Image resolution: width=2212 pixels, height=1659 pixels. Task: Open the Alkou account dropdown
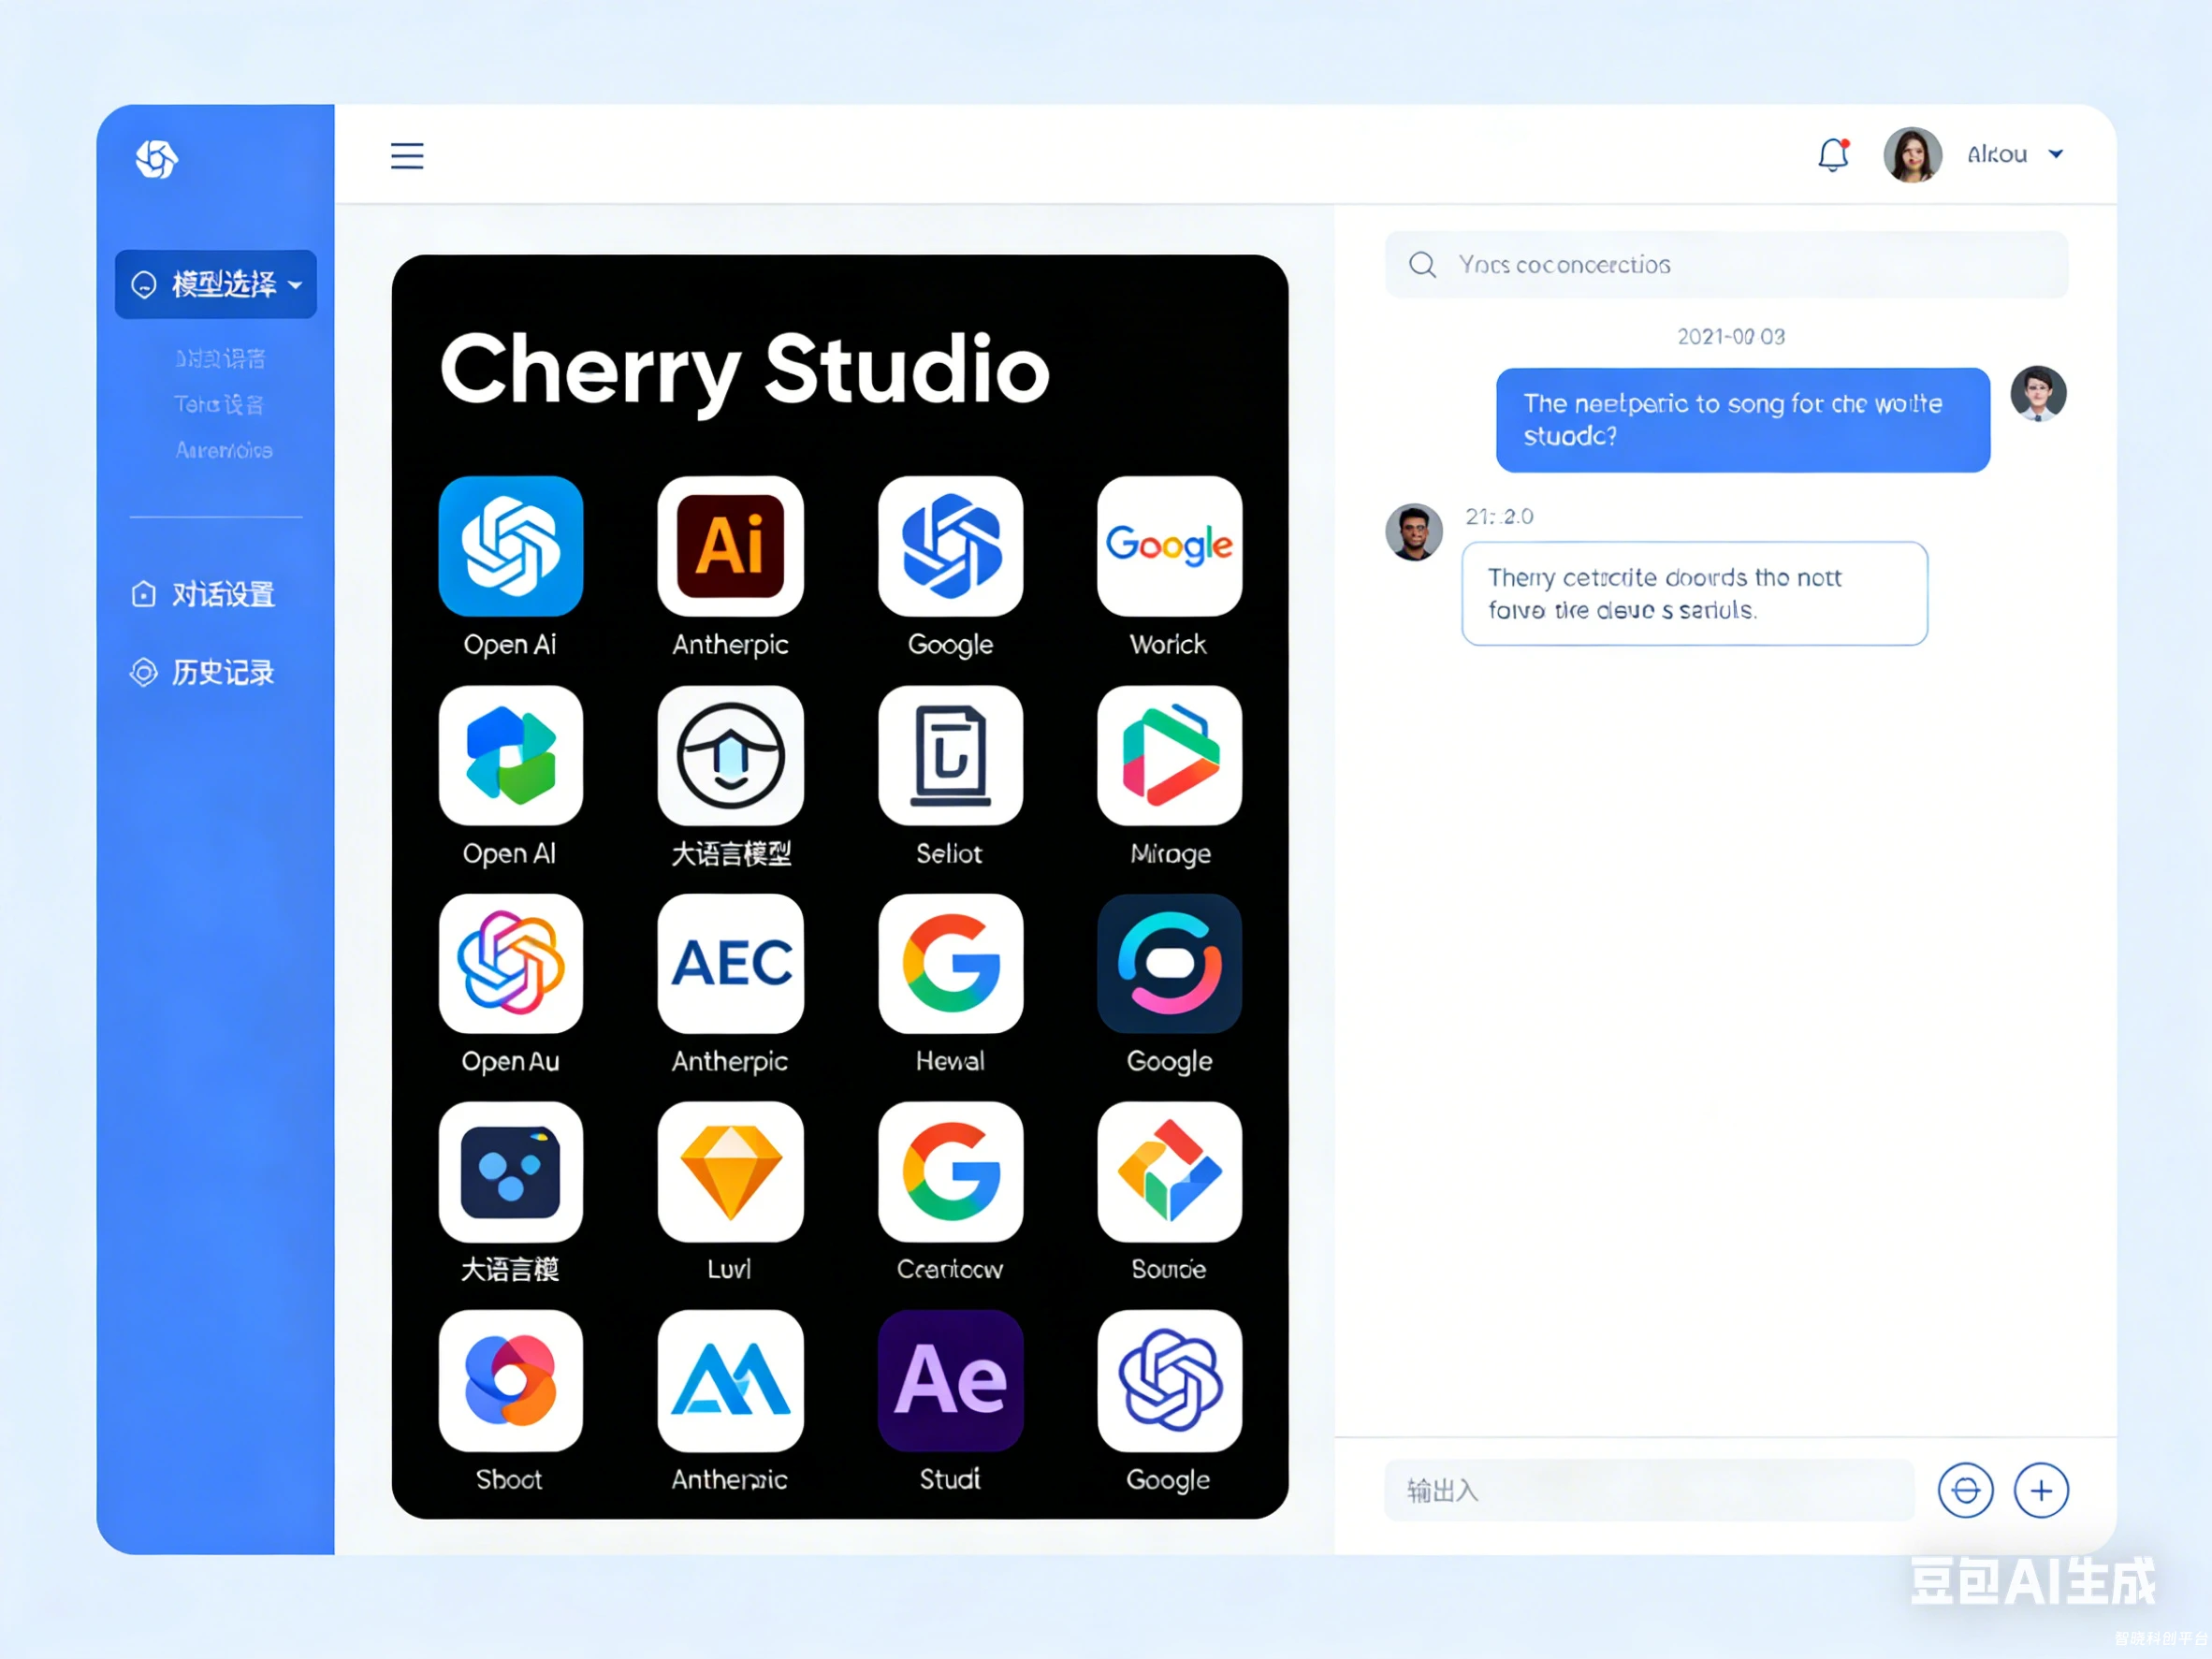pyautogui.click(x=2013, y=154)
